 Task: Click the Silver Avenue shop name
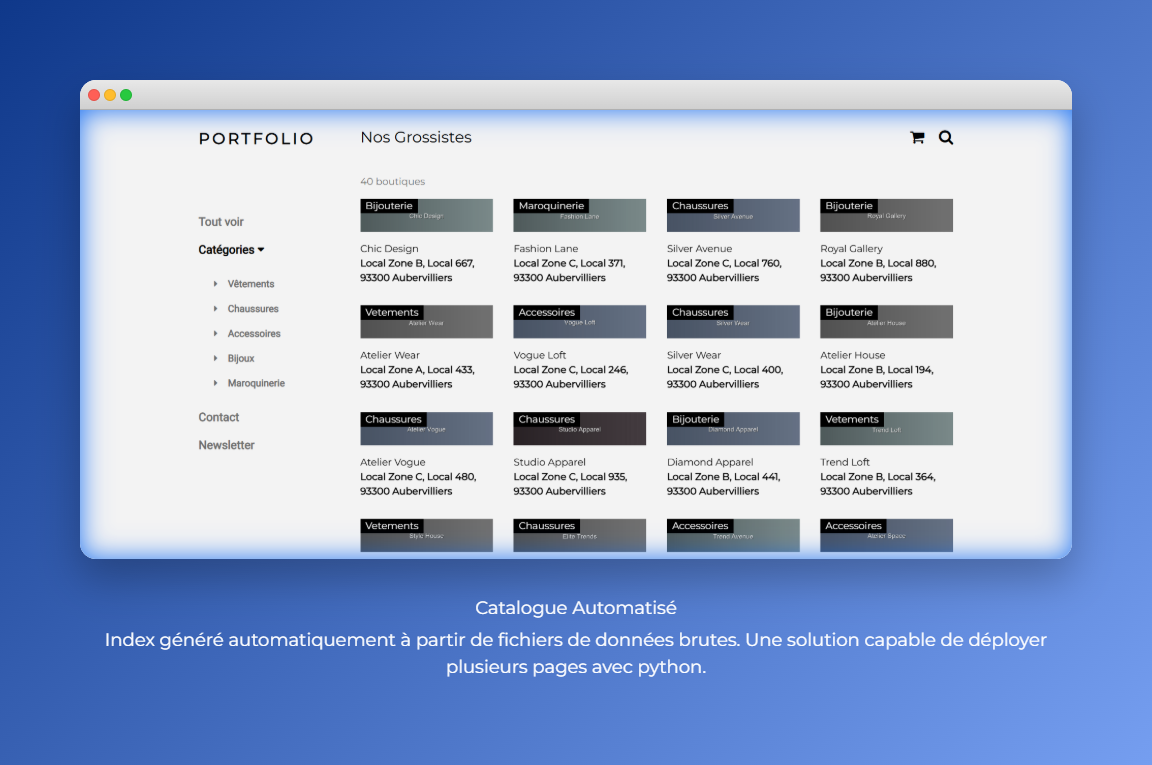click(x=699, y=248)
